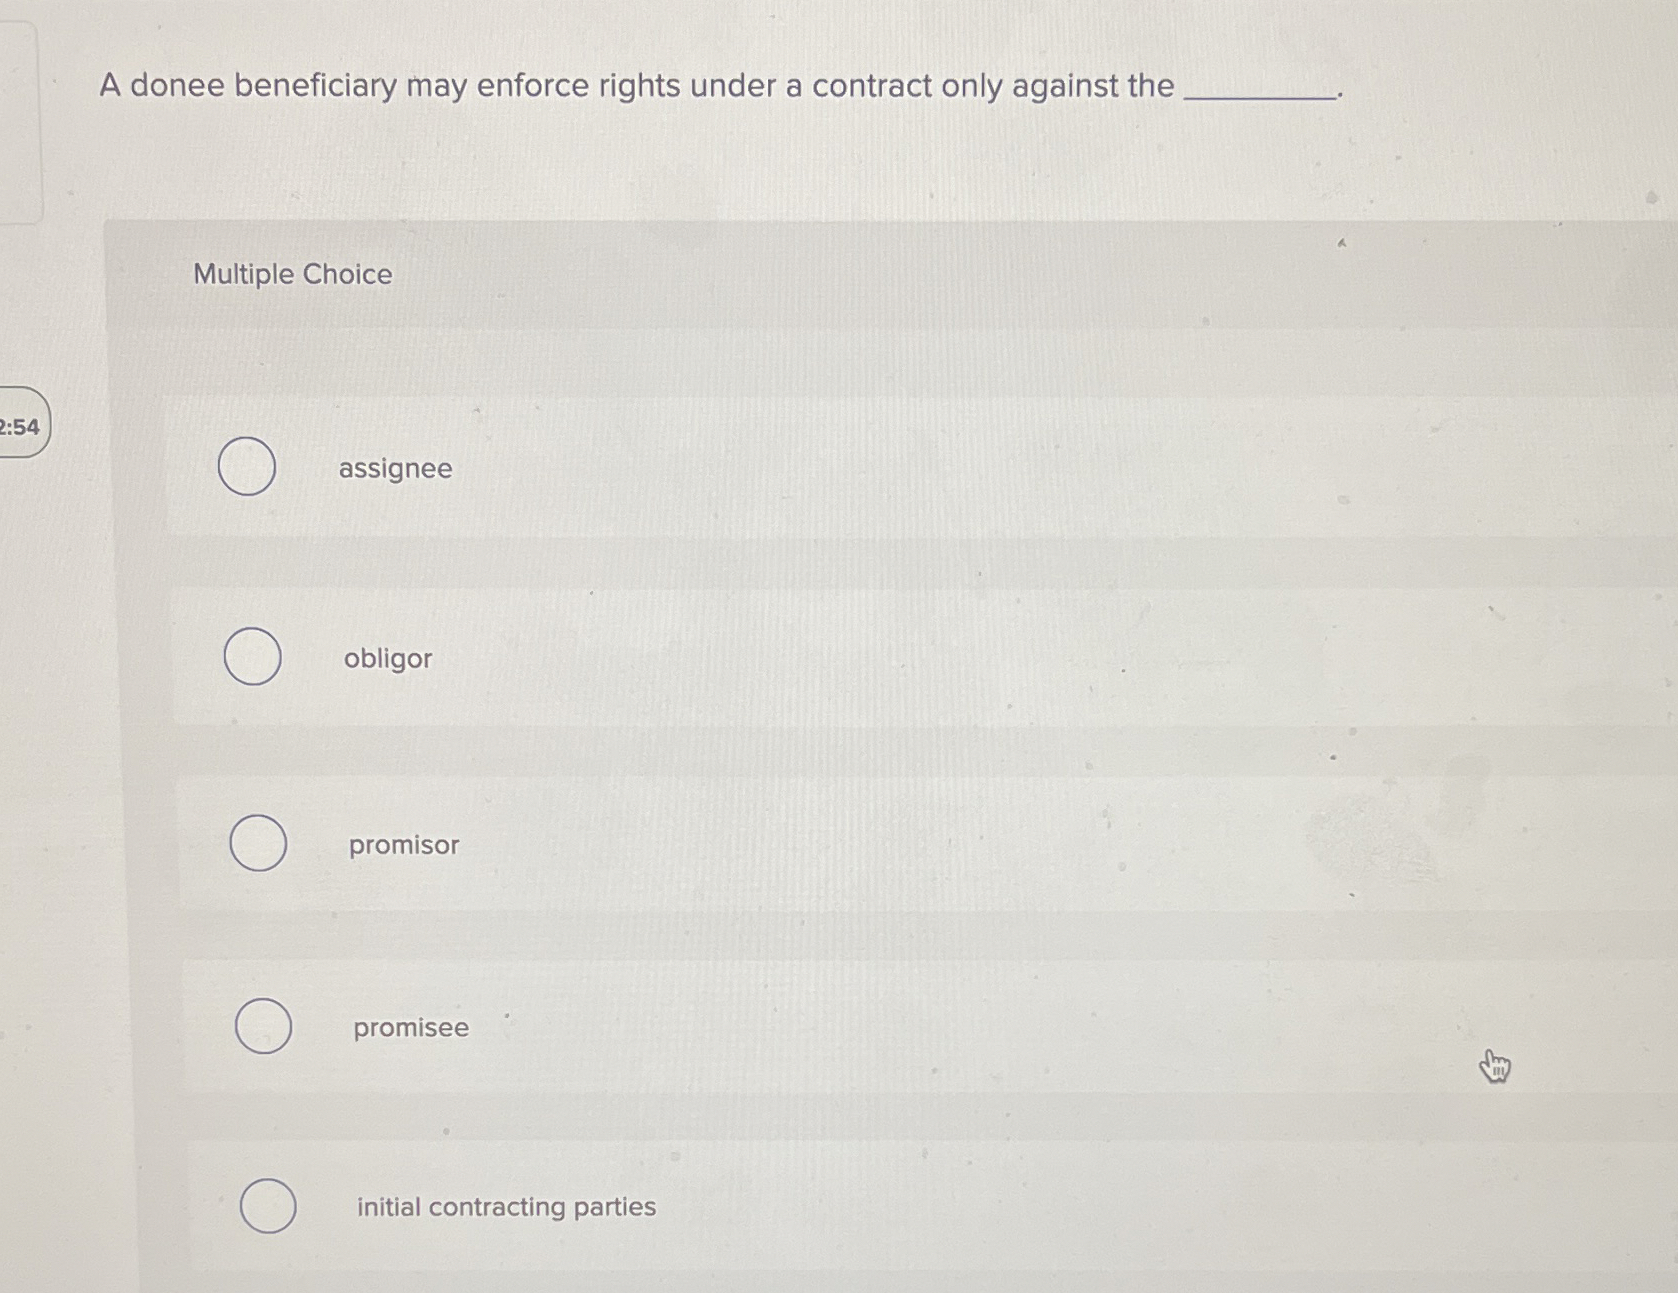This screenshot has width=1678, height=1293.
Task: Click the Multiple Choice header
Action: 293,273
